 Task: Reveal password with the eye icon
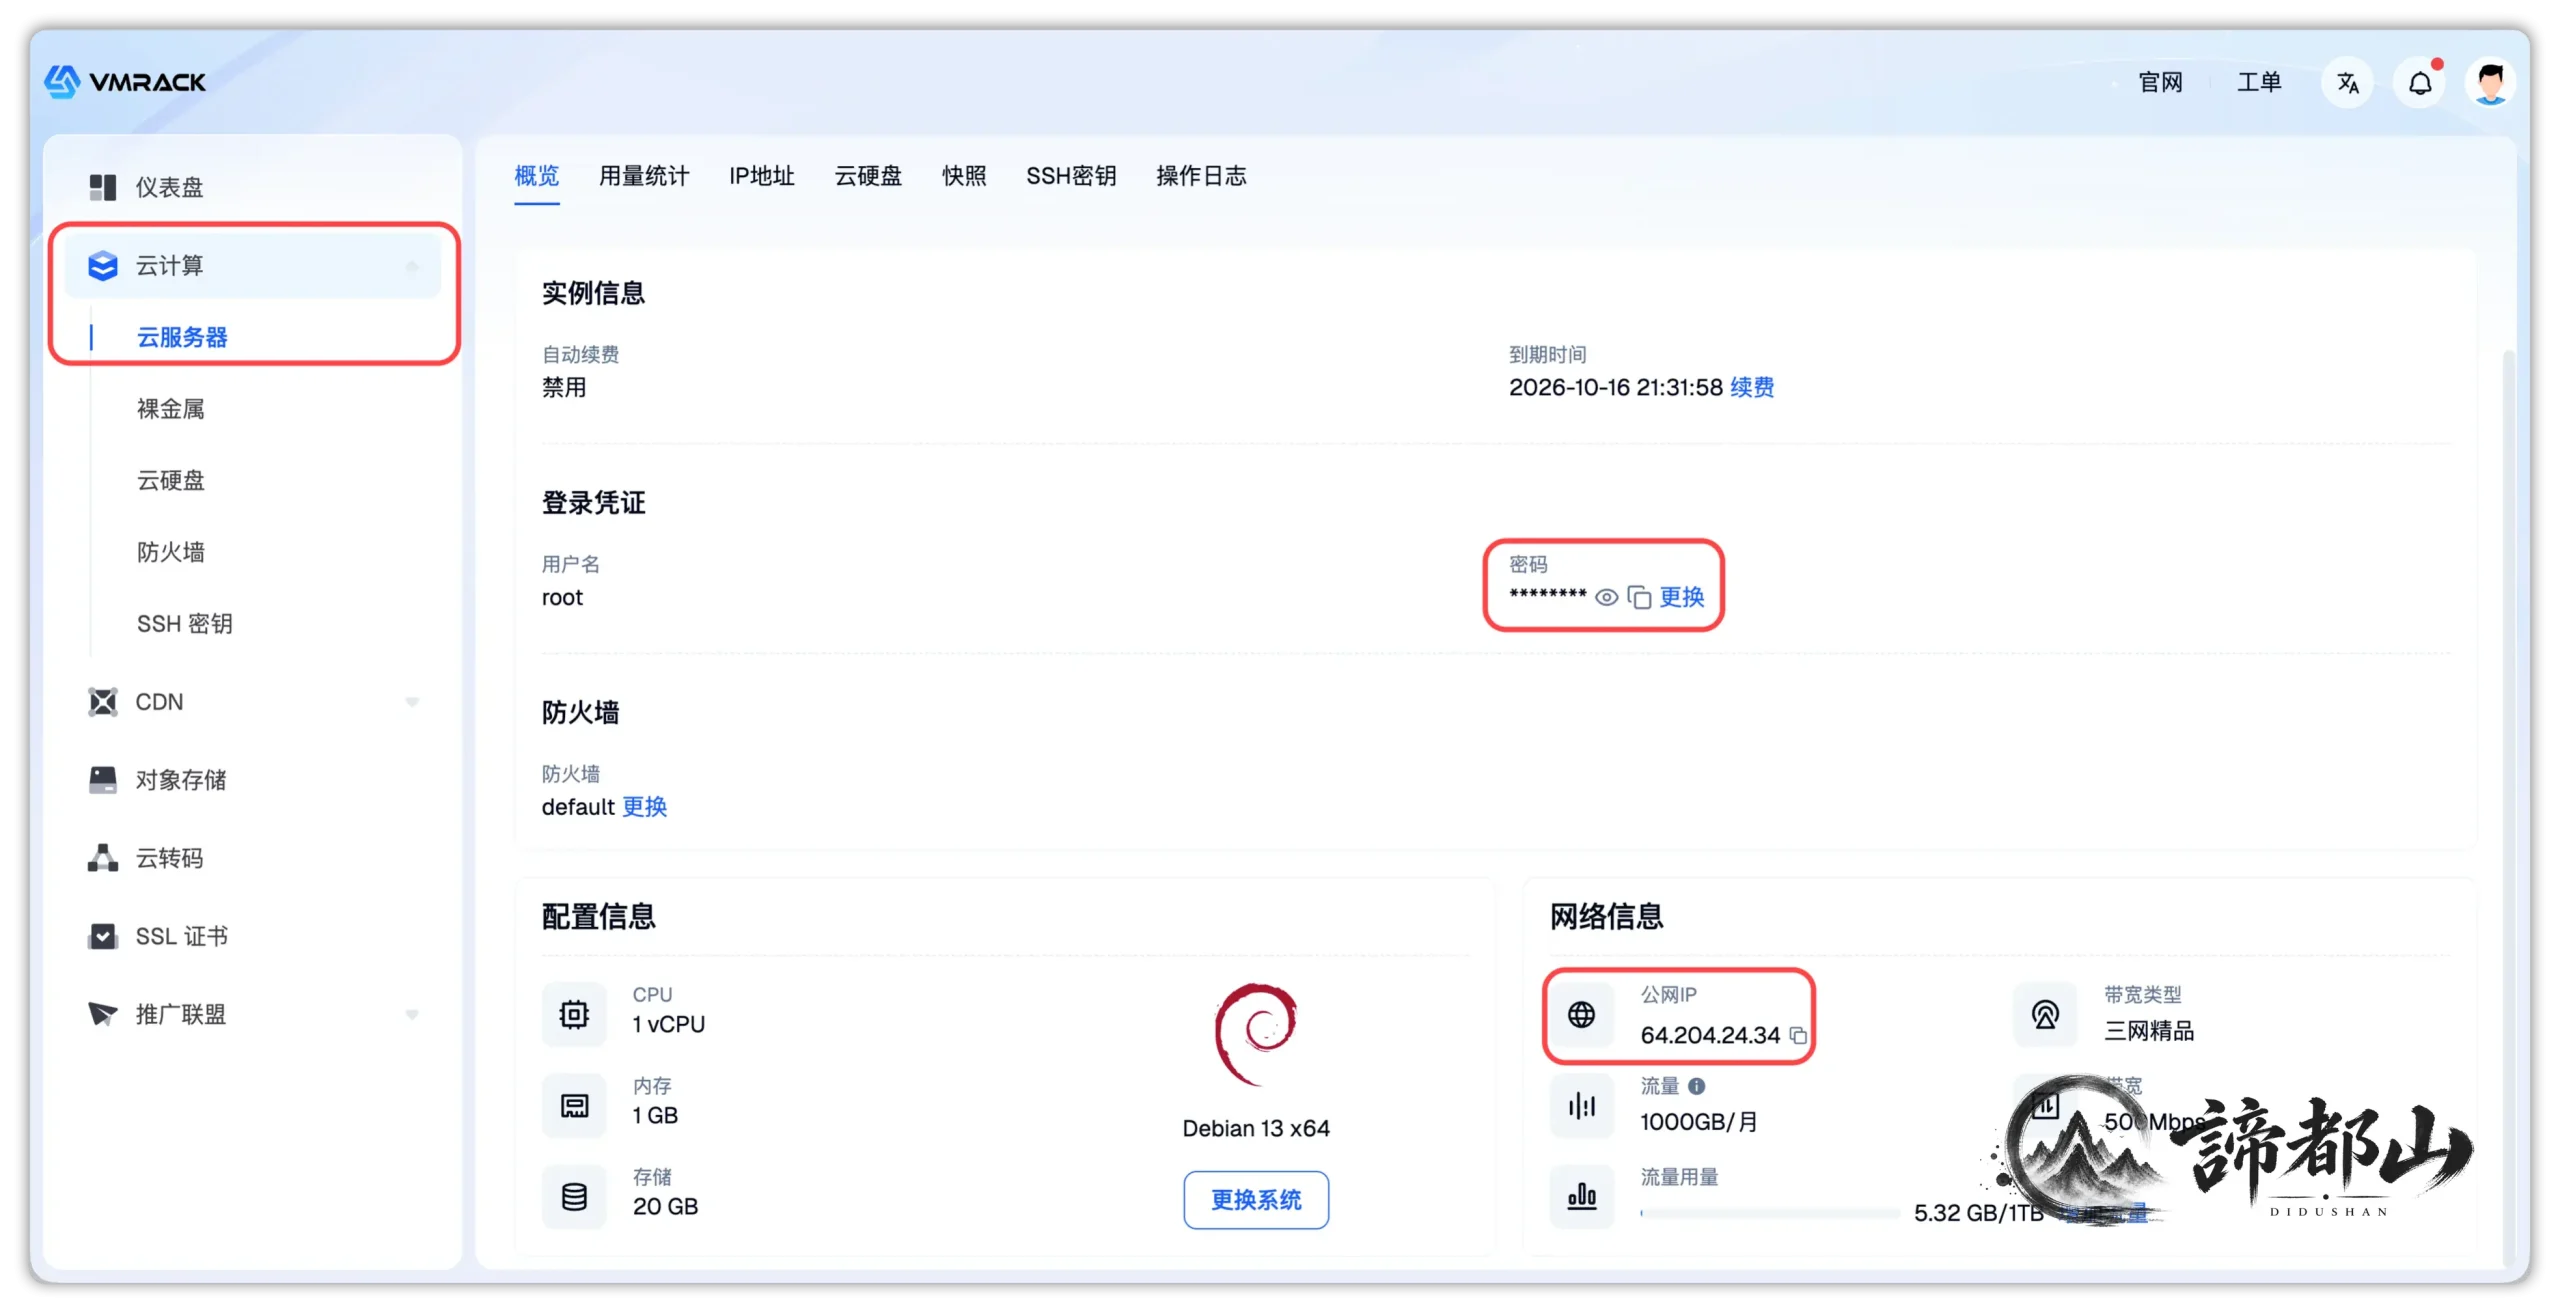tap(1606, 598)
